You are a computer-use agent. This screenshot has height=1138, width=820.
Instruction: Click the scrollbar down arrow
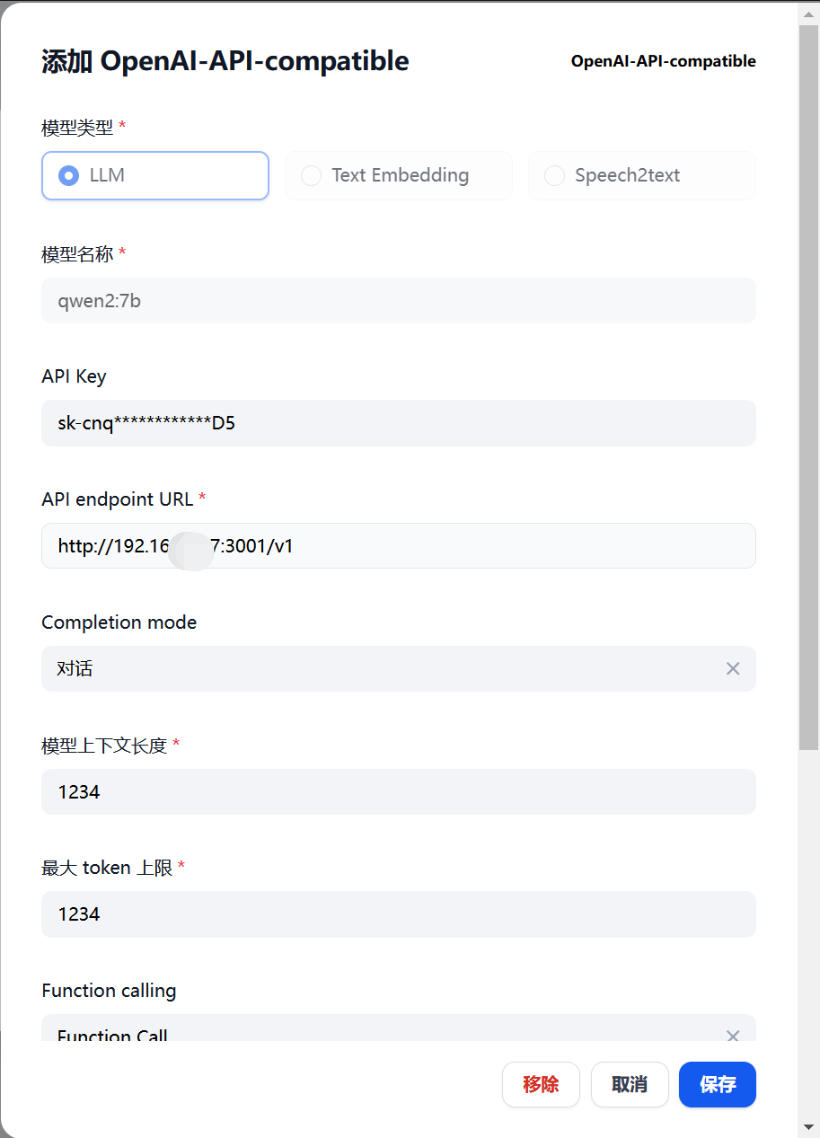(810, 1124)
